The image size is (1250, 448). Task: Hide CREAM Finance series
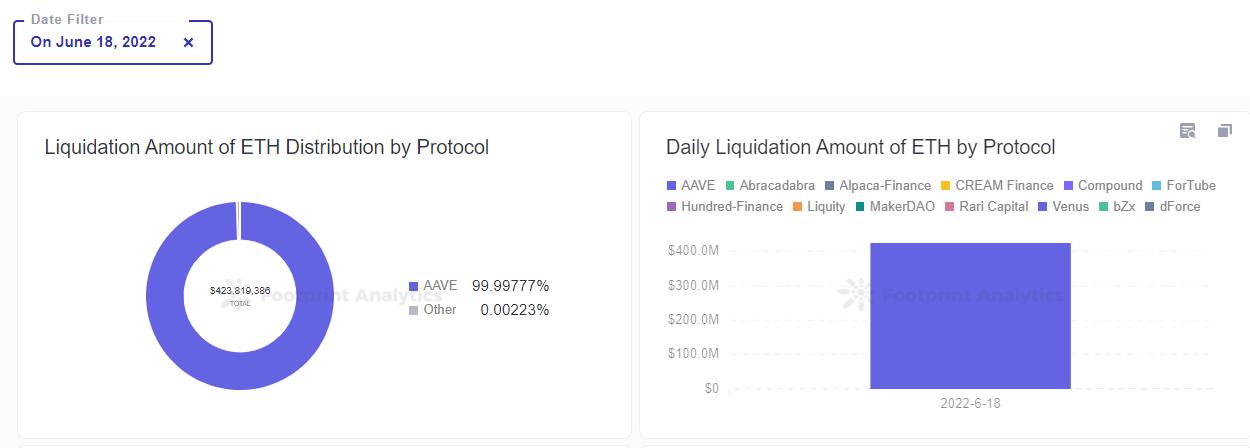996,186
